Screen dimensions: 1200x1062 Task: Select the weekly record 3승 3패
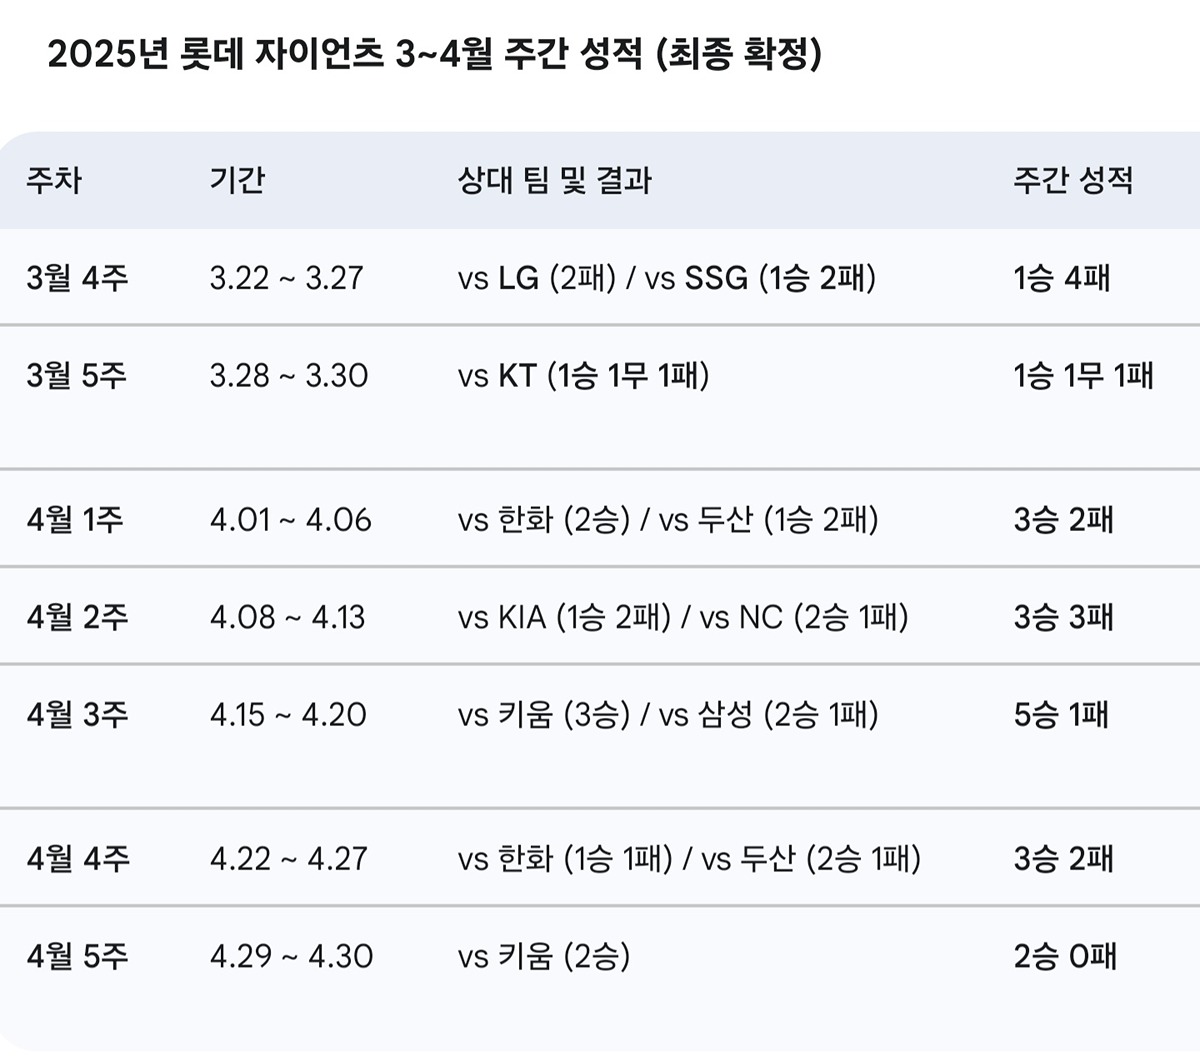[1063, 617]
